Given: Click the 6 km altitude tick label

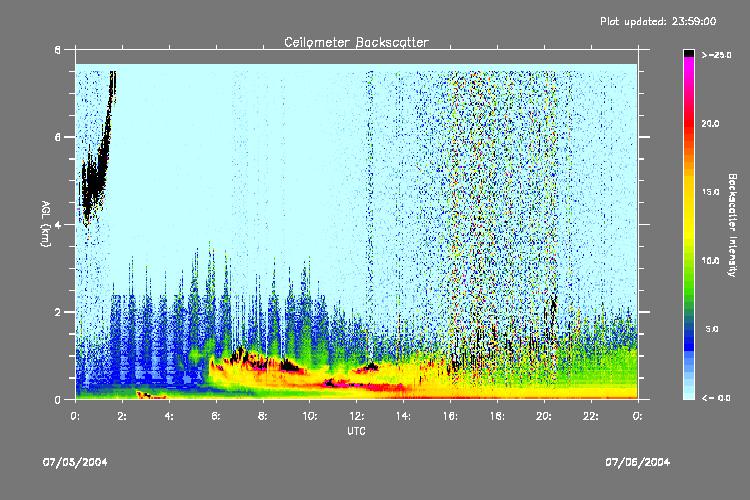Looking at the screenshot, I should click(x=58, y=137).
